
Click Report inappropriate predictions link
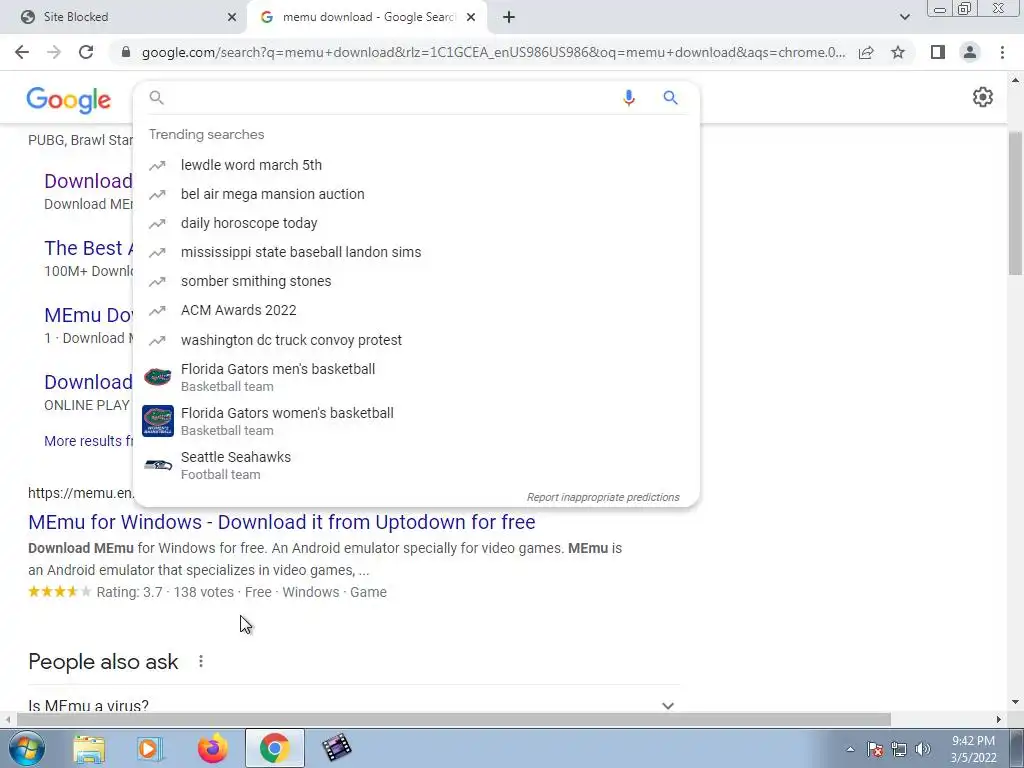(603, 497)
